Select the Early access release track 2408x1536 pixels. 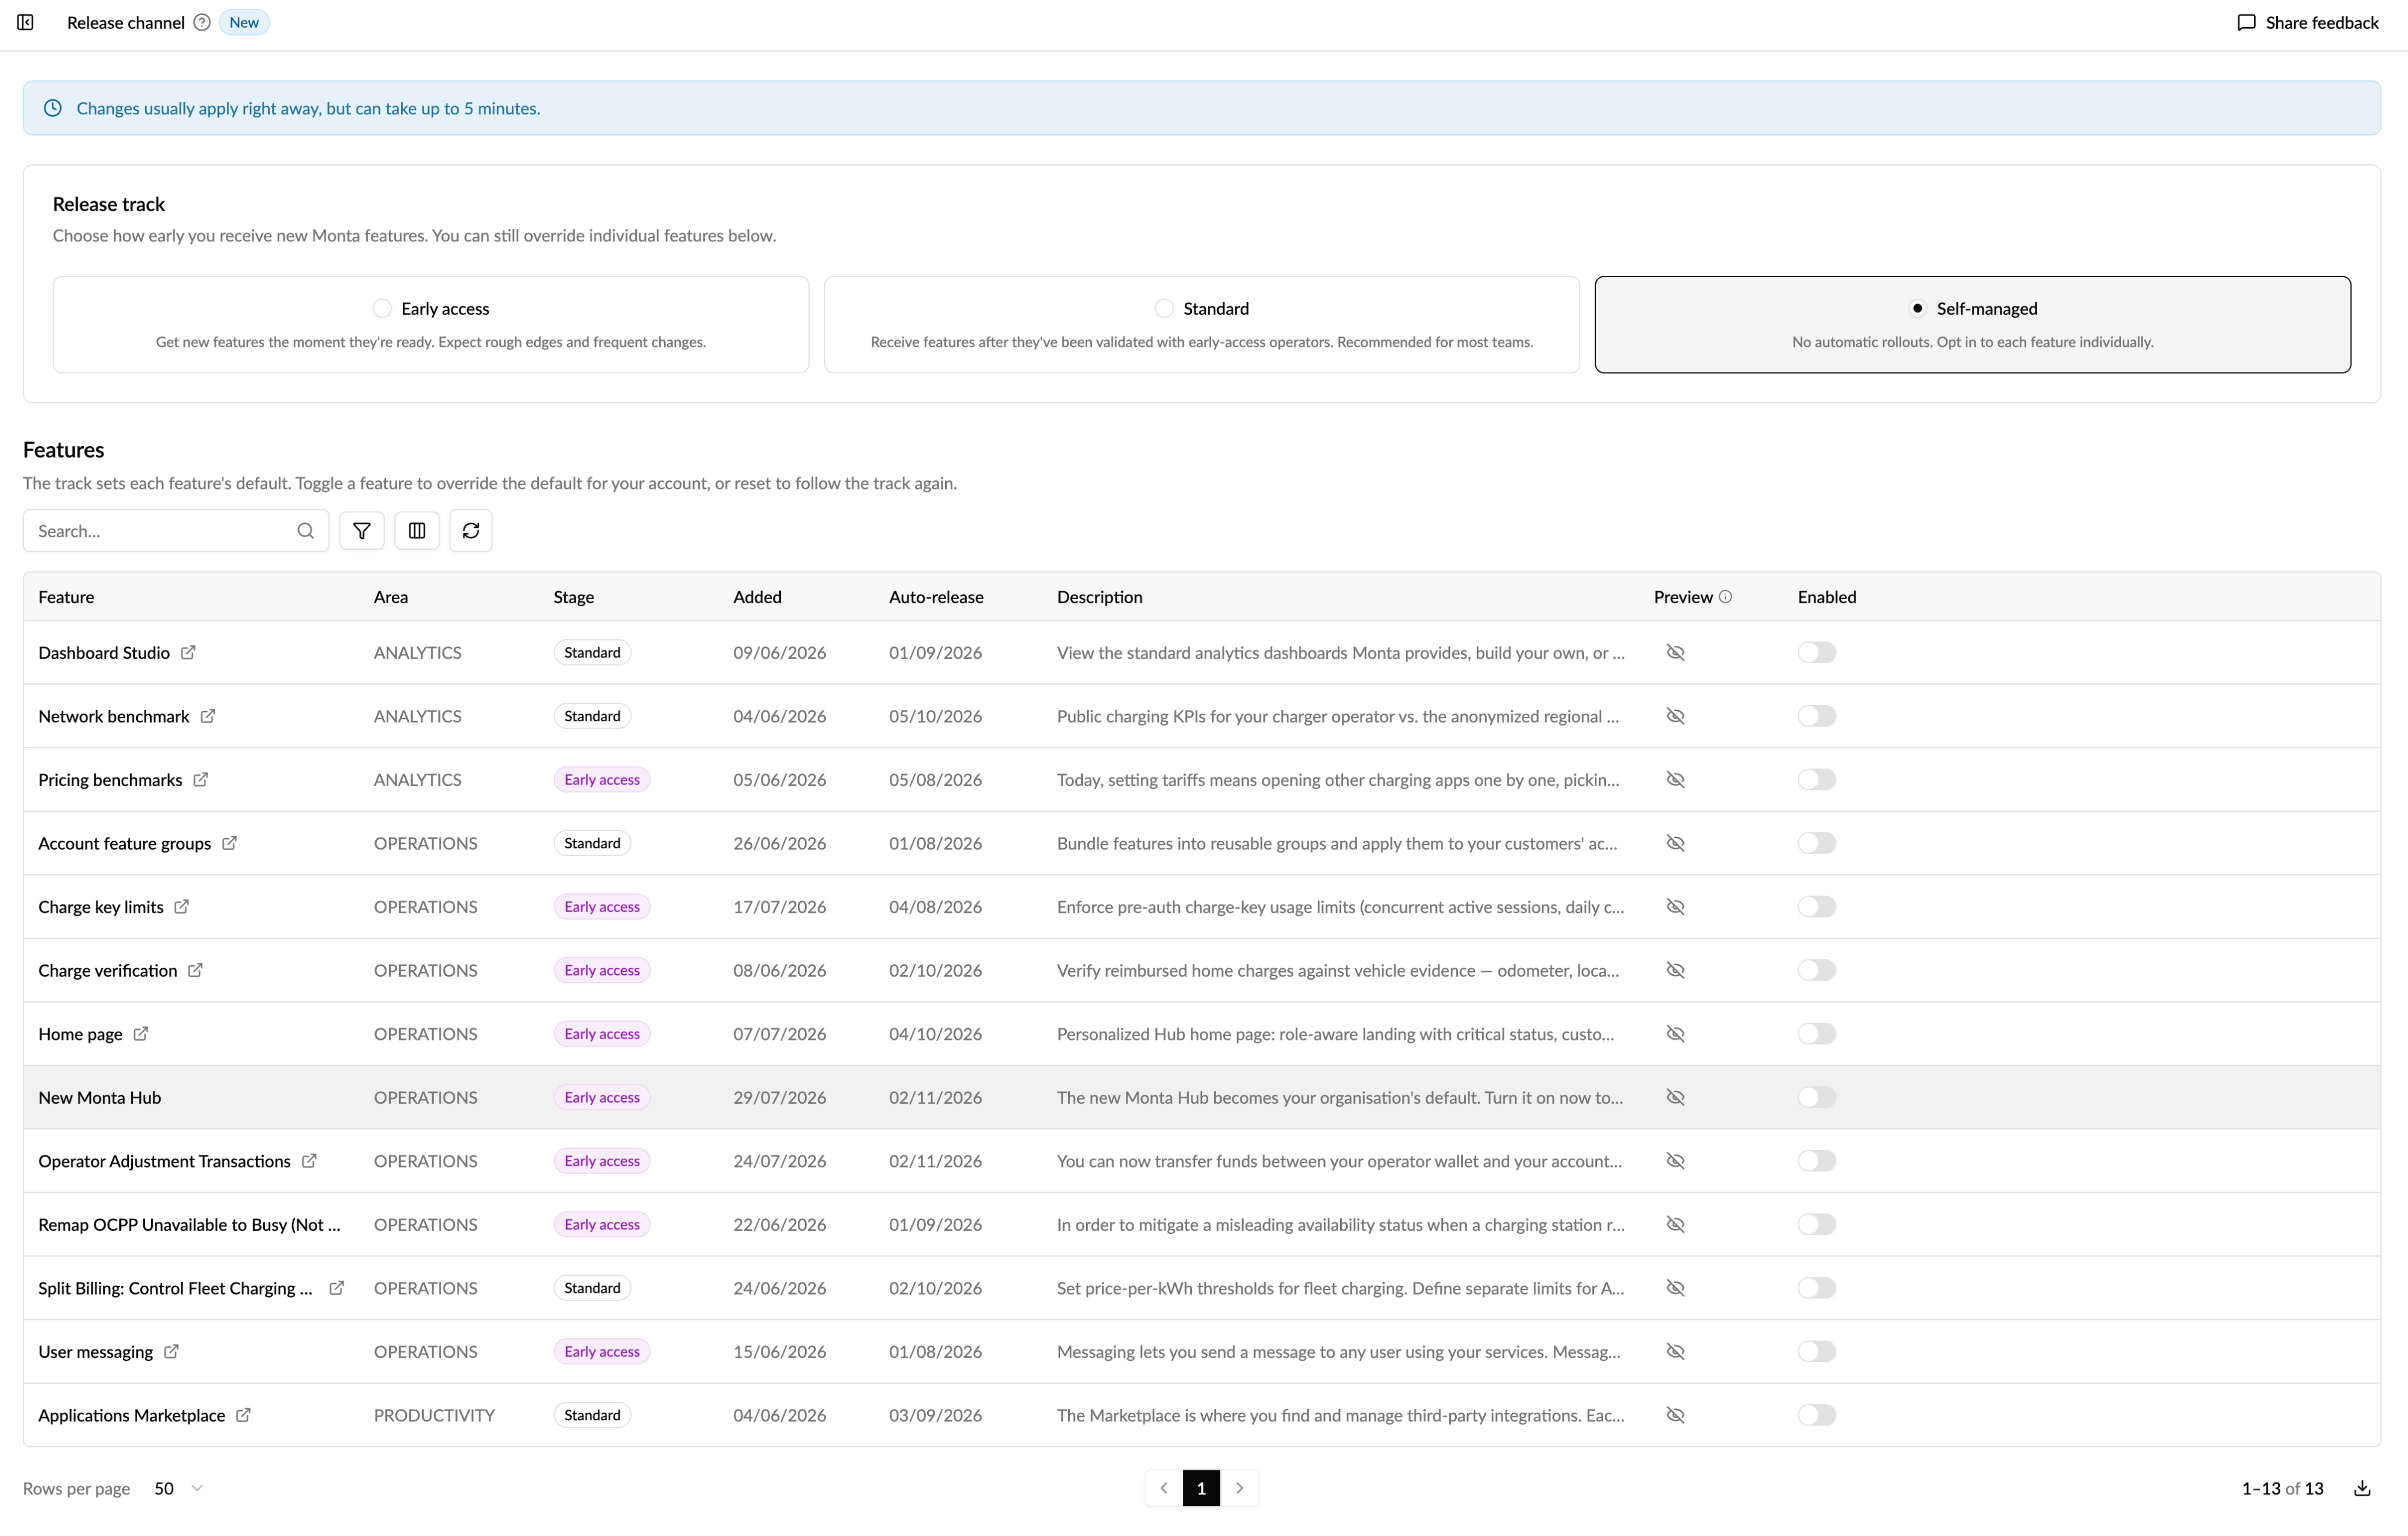point(431,325)
